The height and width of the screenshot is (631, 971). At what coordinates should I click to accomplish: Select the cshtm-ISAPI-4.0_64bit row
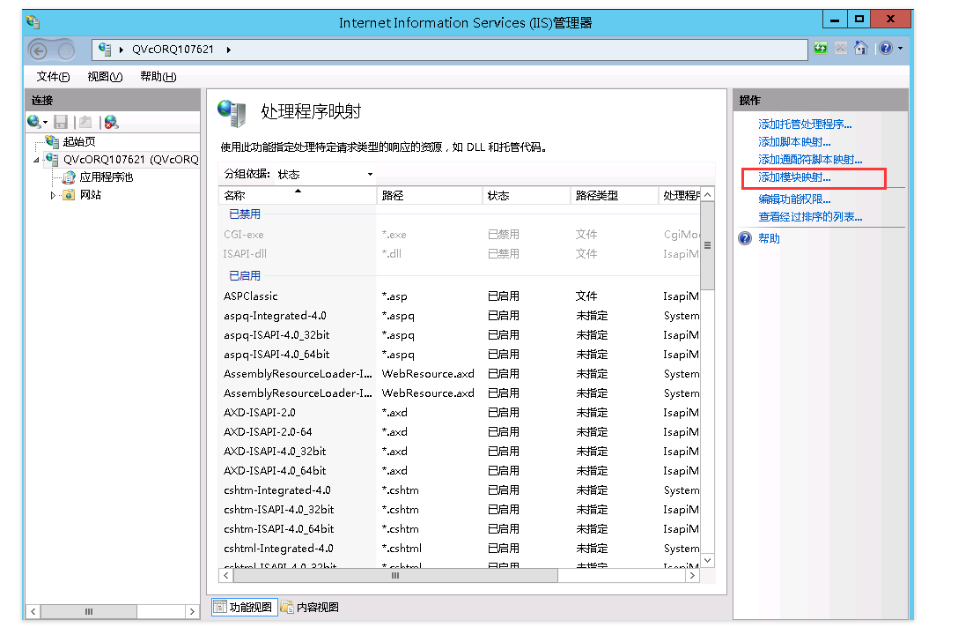click(x=459, y=529)
